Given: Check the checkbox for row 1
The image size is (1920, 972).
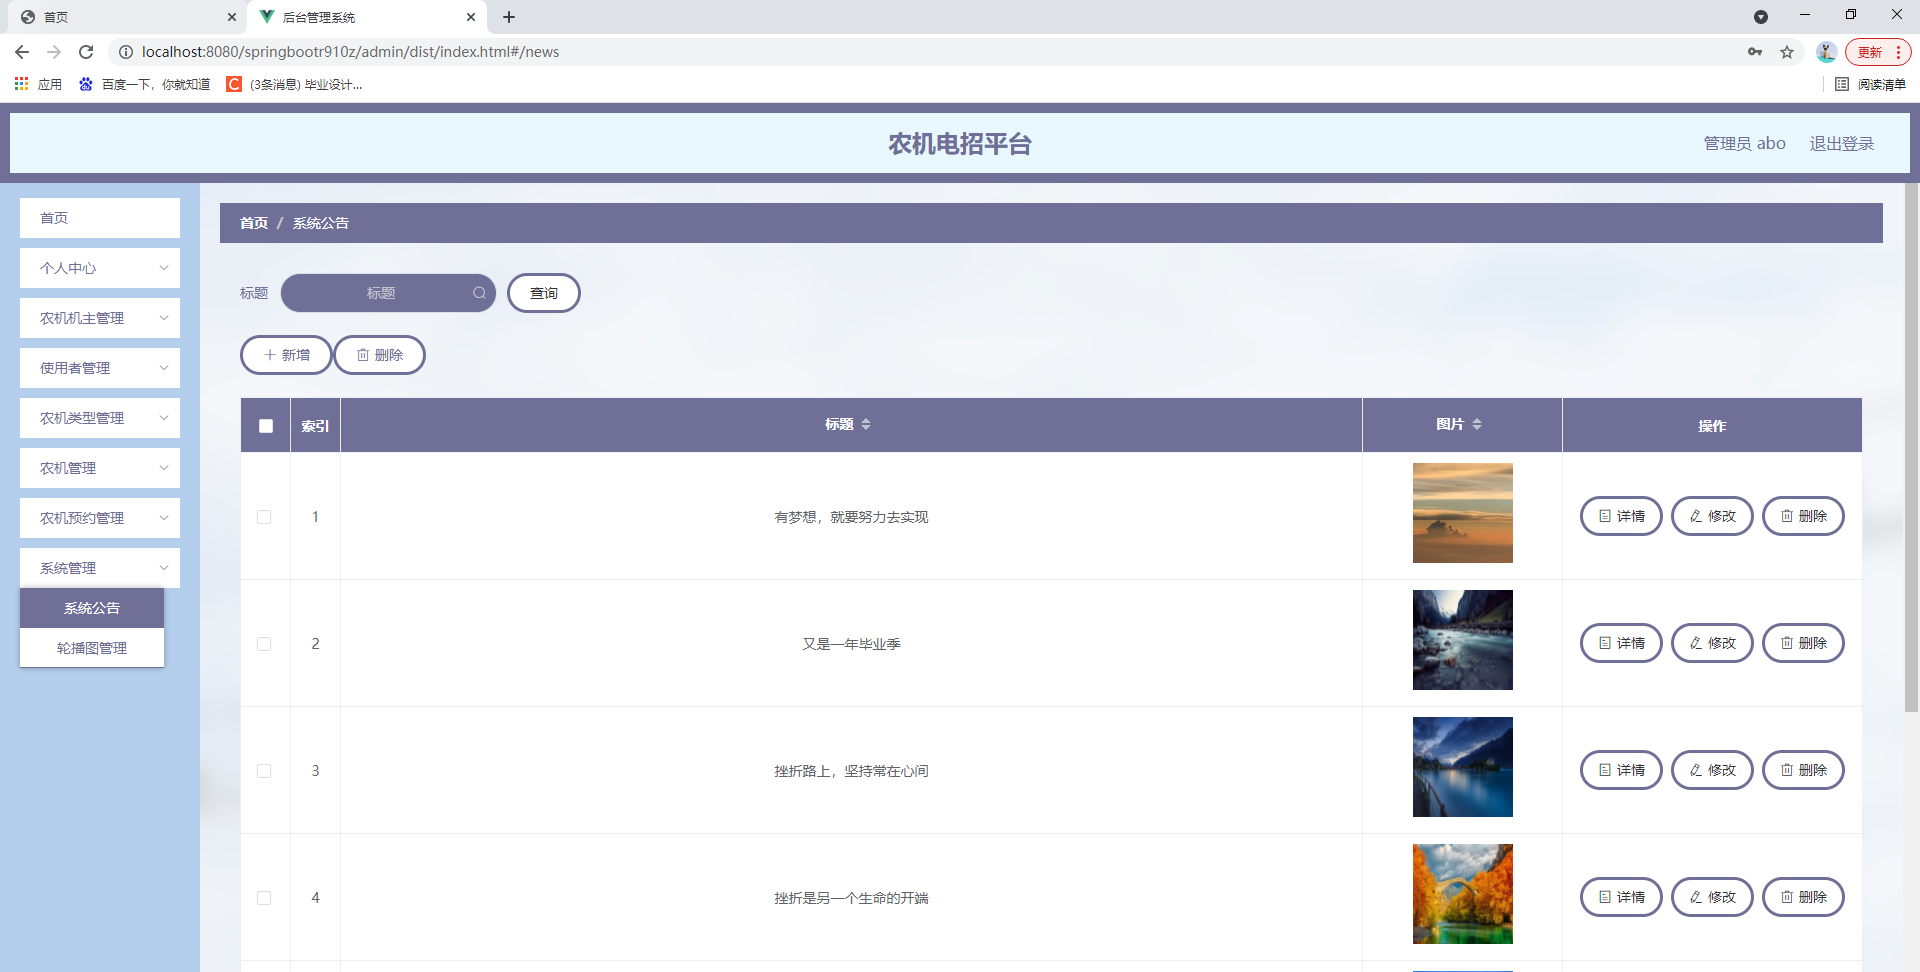Looking at the screenshot, I should 264,517.
